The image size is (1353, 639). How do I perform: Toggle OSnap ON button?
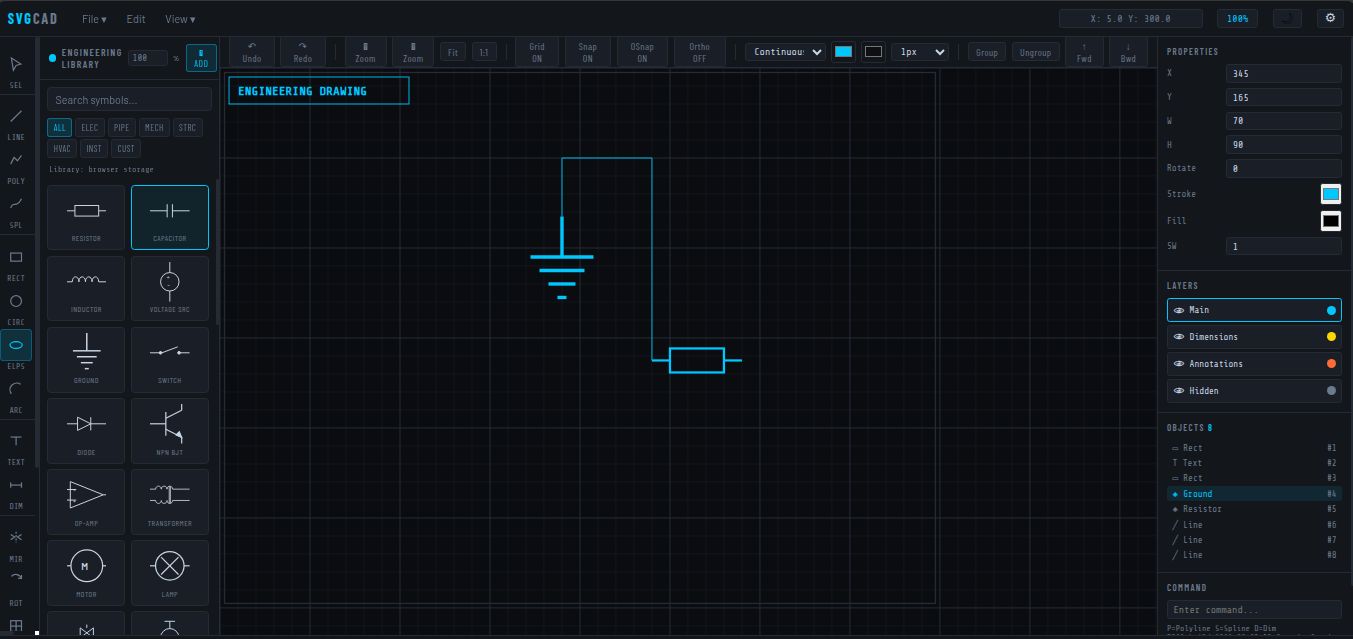click(642, 52)
